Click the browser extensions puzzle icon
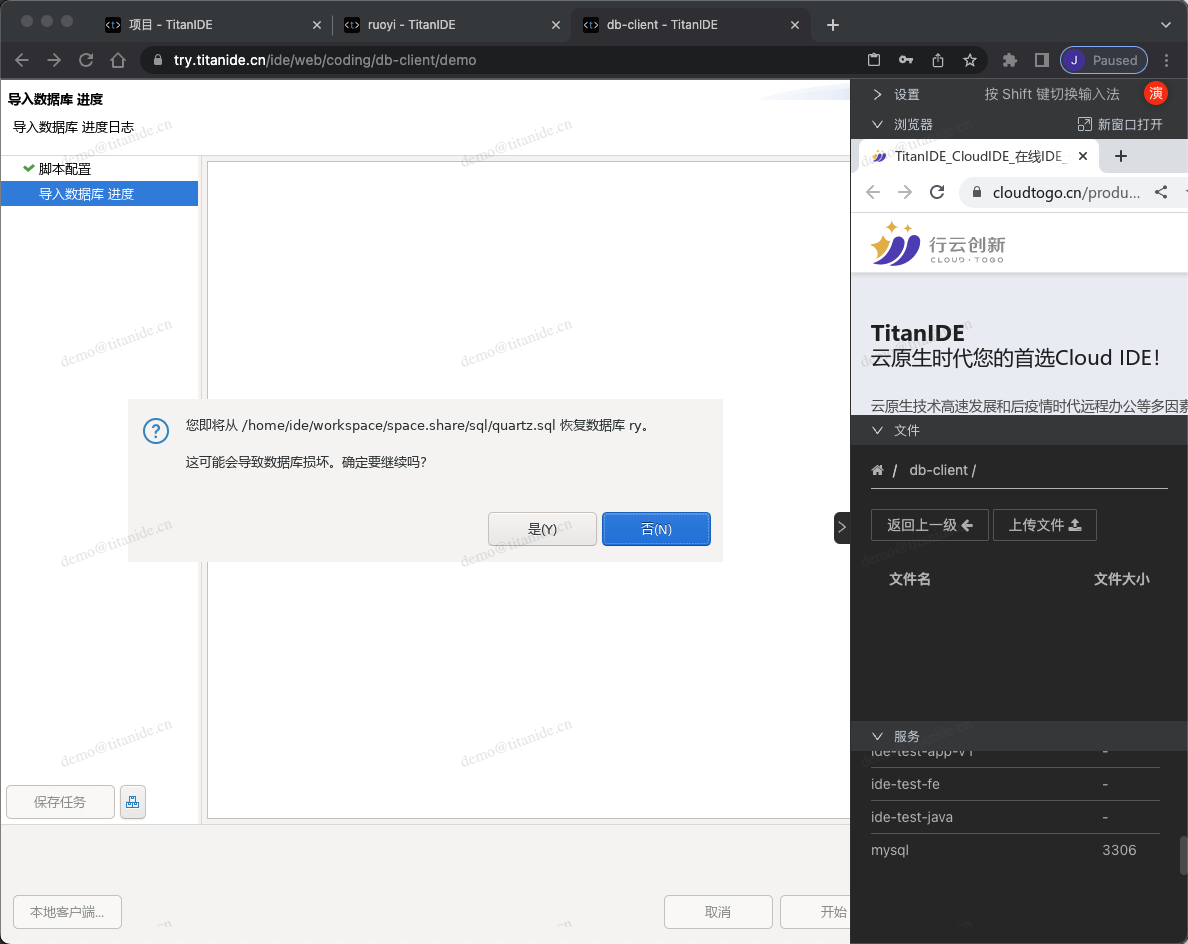This screenshot has height=944, width=1188. [1009, 60]
